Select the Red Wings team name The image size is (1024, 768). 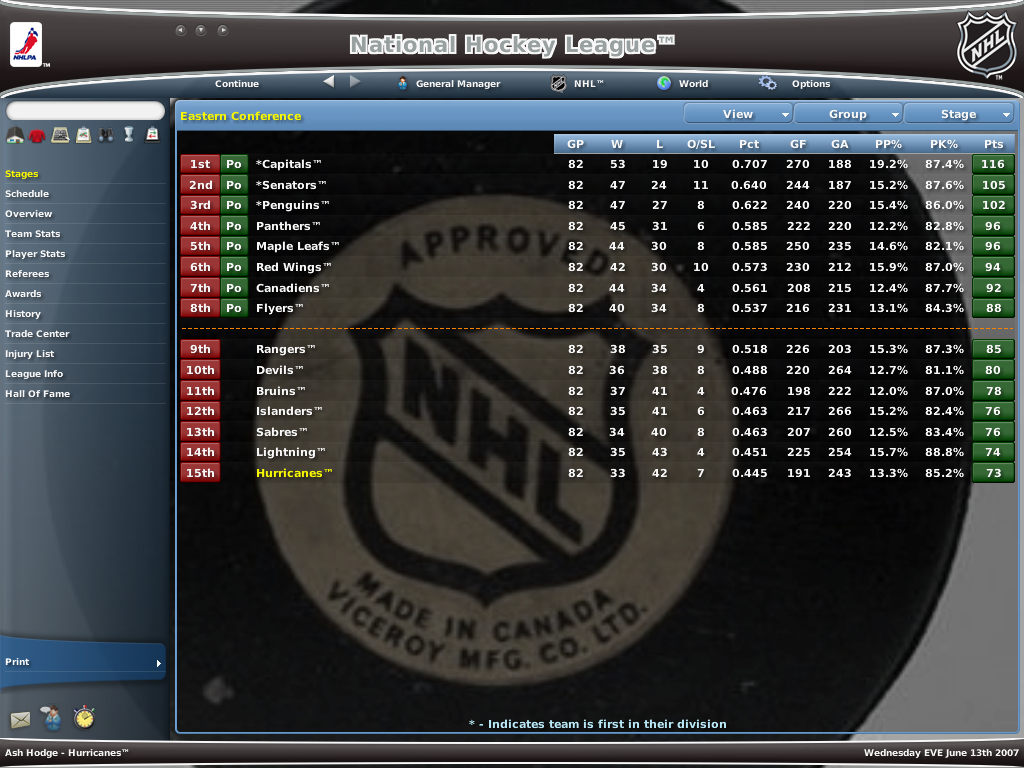click(294, 267)
